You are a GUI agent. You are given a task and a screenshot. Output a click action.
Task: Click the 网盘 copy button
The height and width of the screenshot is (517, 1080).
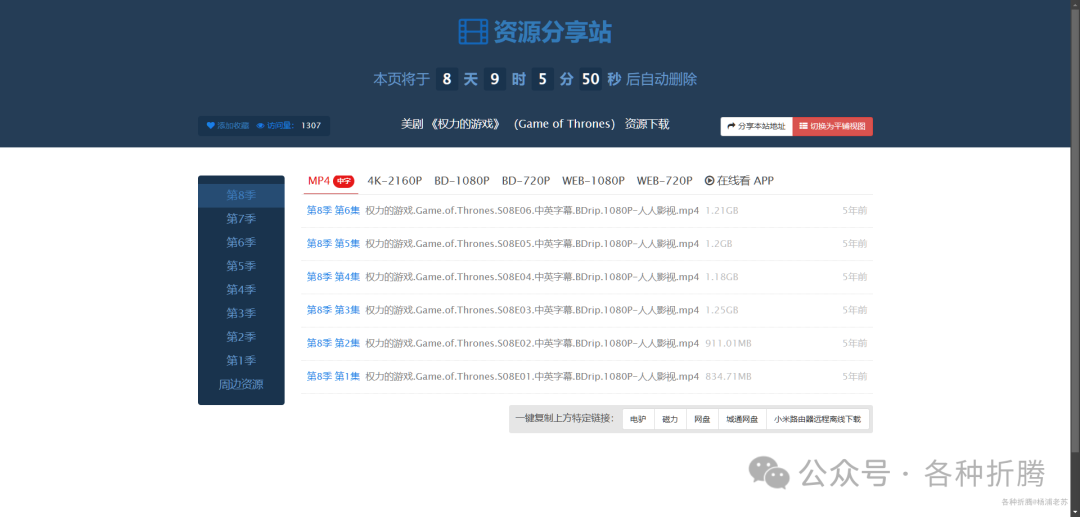click(x=702, y=419)
